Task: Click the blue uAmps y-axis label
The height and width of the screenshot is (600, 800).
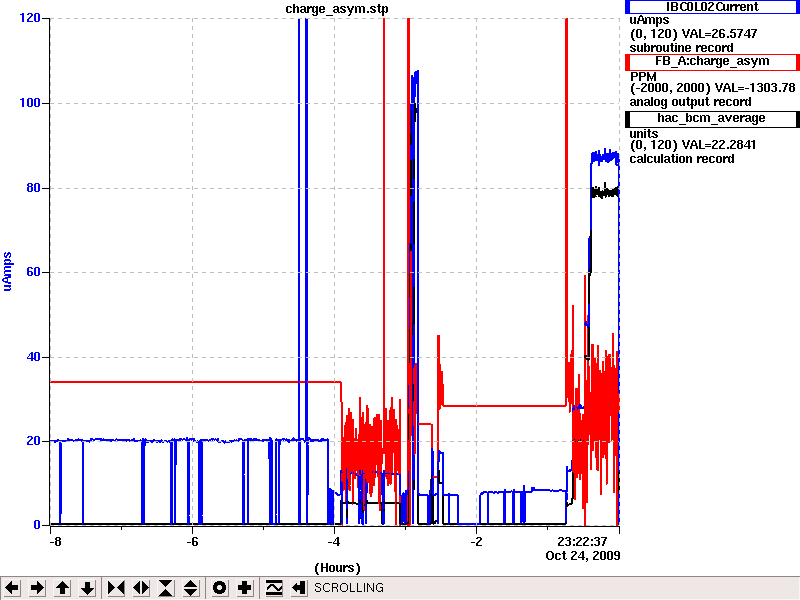Action: [x=7, y=271]
